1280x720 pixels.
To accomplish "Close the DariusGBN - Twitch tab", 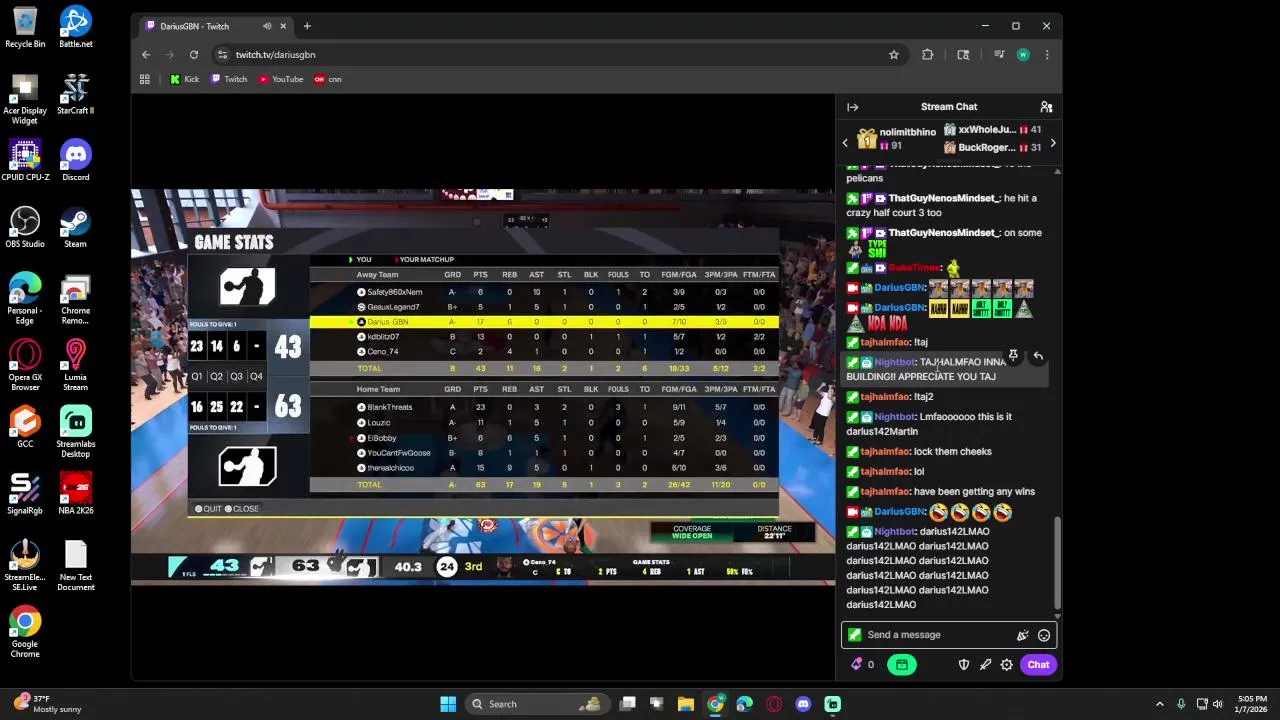I will click(x=282, y=26).
